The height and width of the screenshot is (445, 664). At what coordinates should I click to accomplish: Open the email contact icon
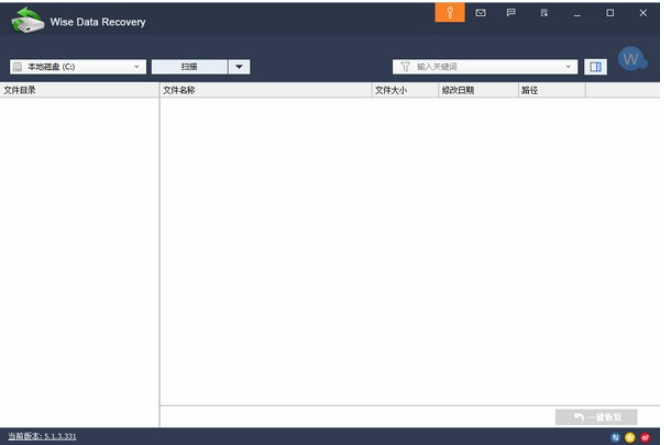(480, 13)
